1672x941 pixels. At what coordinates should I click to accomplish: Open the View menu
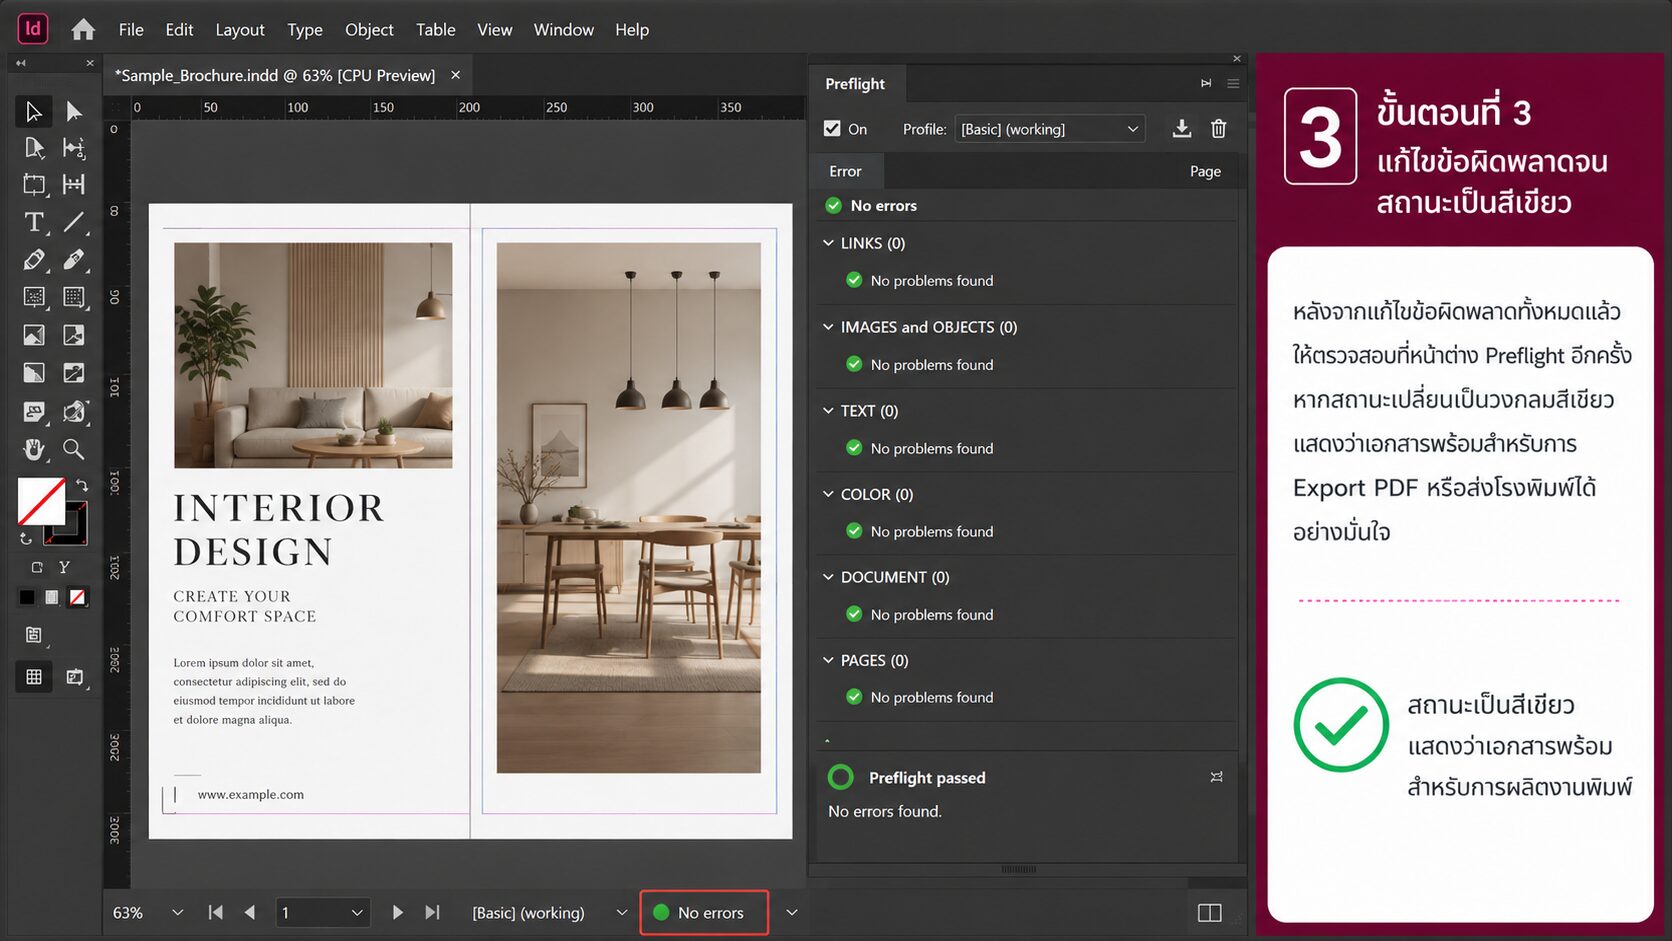[495, 30]
